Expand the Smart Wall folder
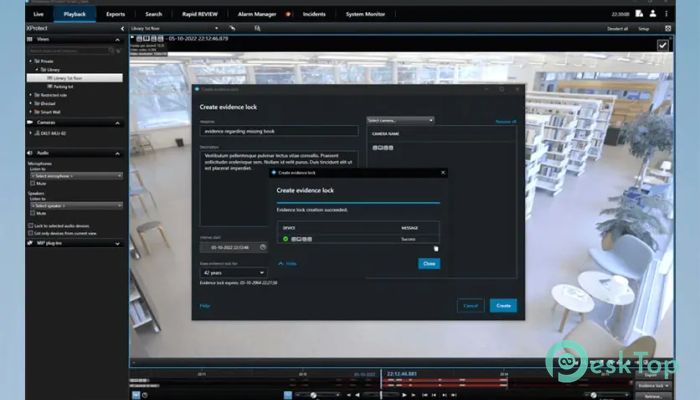 click(x=31, y=112)
